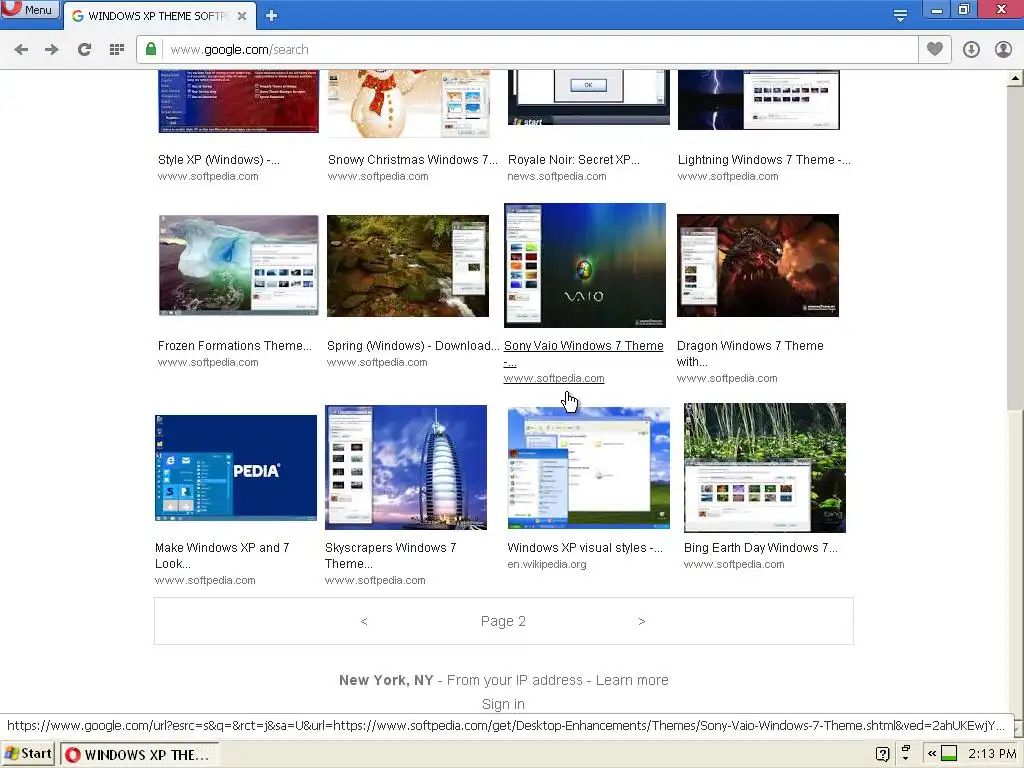Click Frozen Formations Theme title link
This screenshot has width=1024, height=768.
coord(234,346)
